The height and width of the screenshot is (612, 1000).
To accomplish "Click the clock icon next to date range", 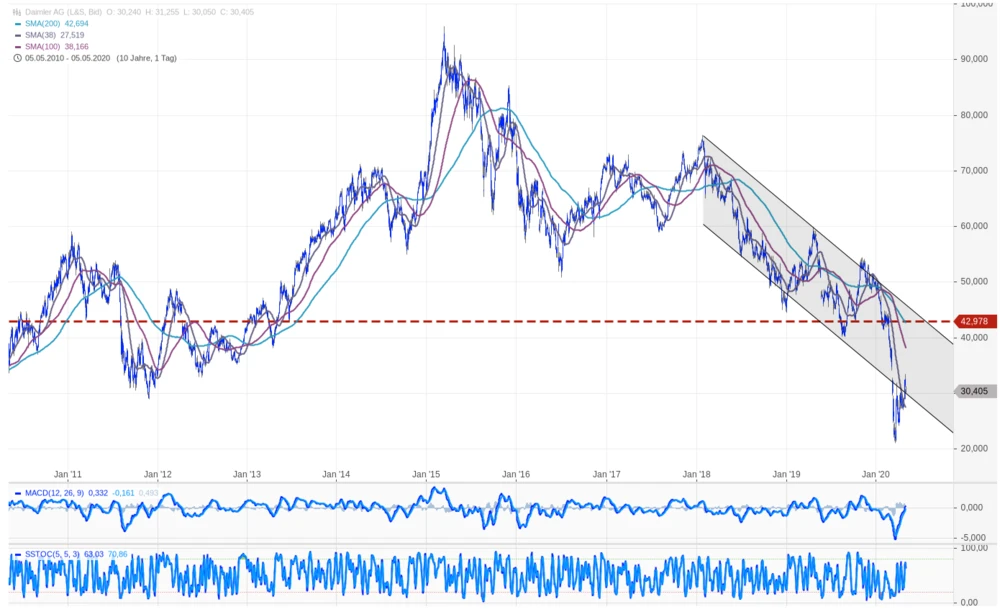I will pos(17,58).
